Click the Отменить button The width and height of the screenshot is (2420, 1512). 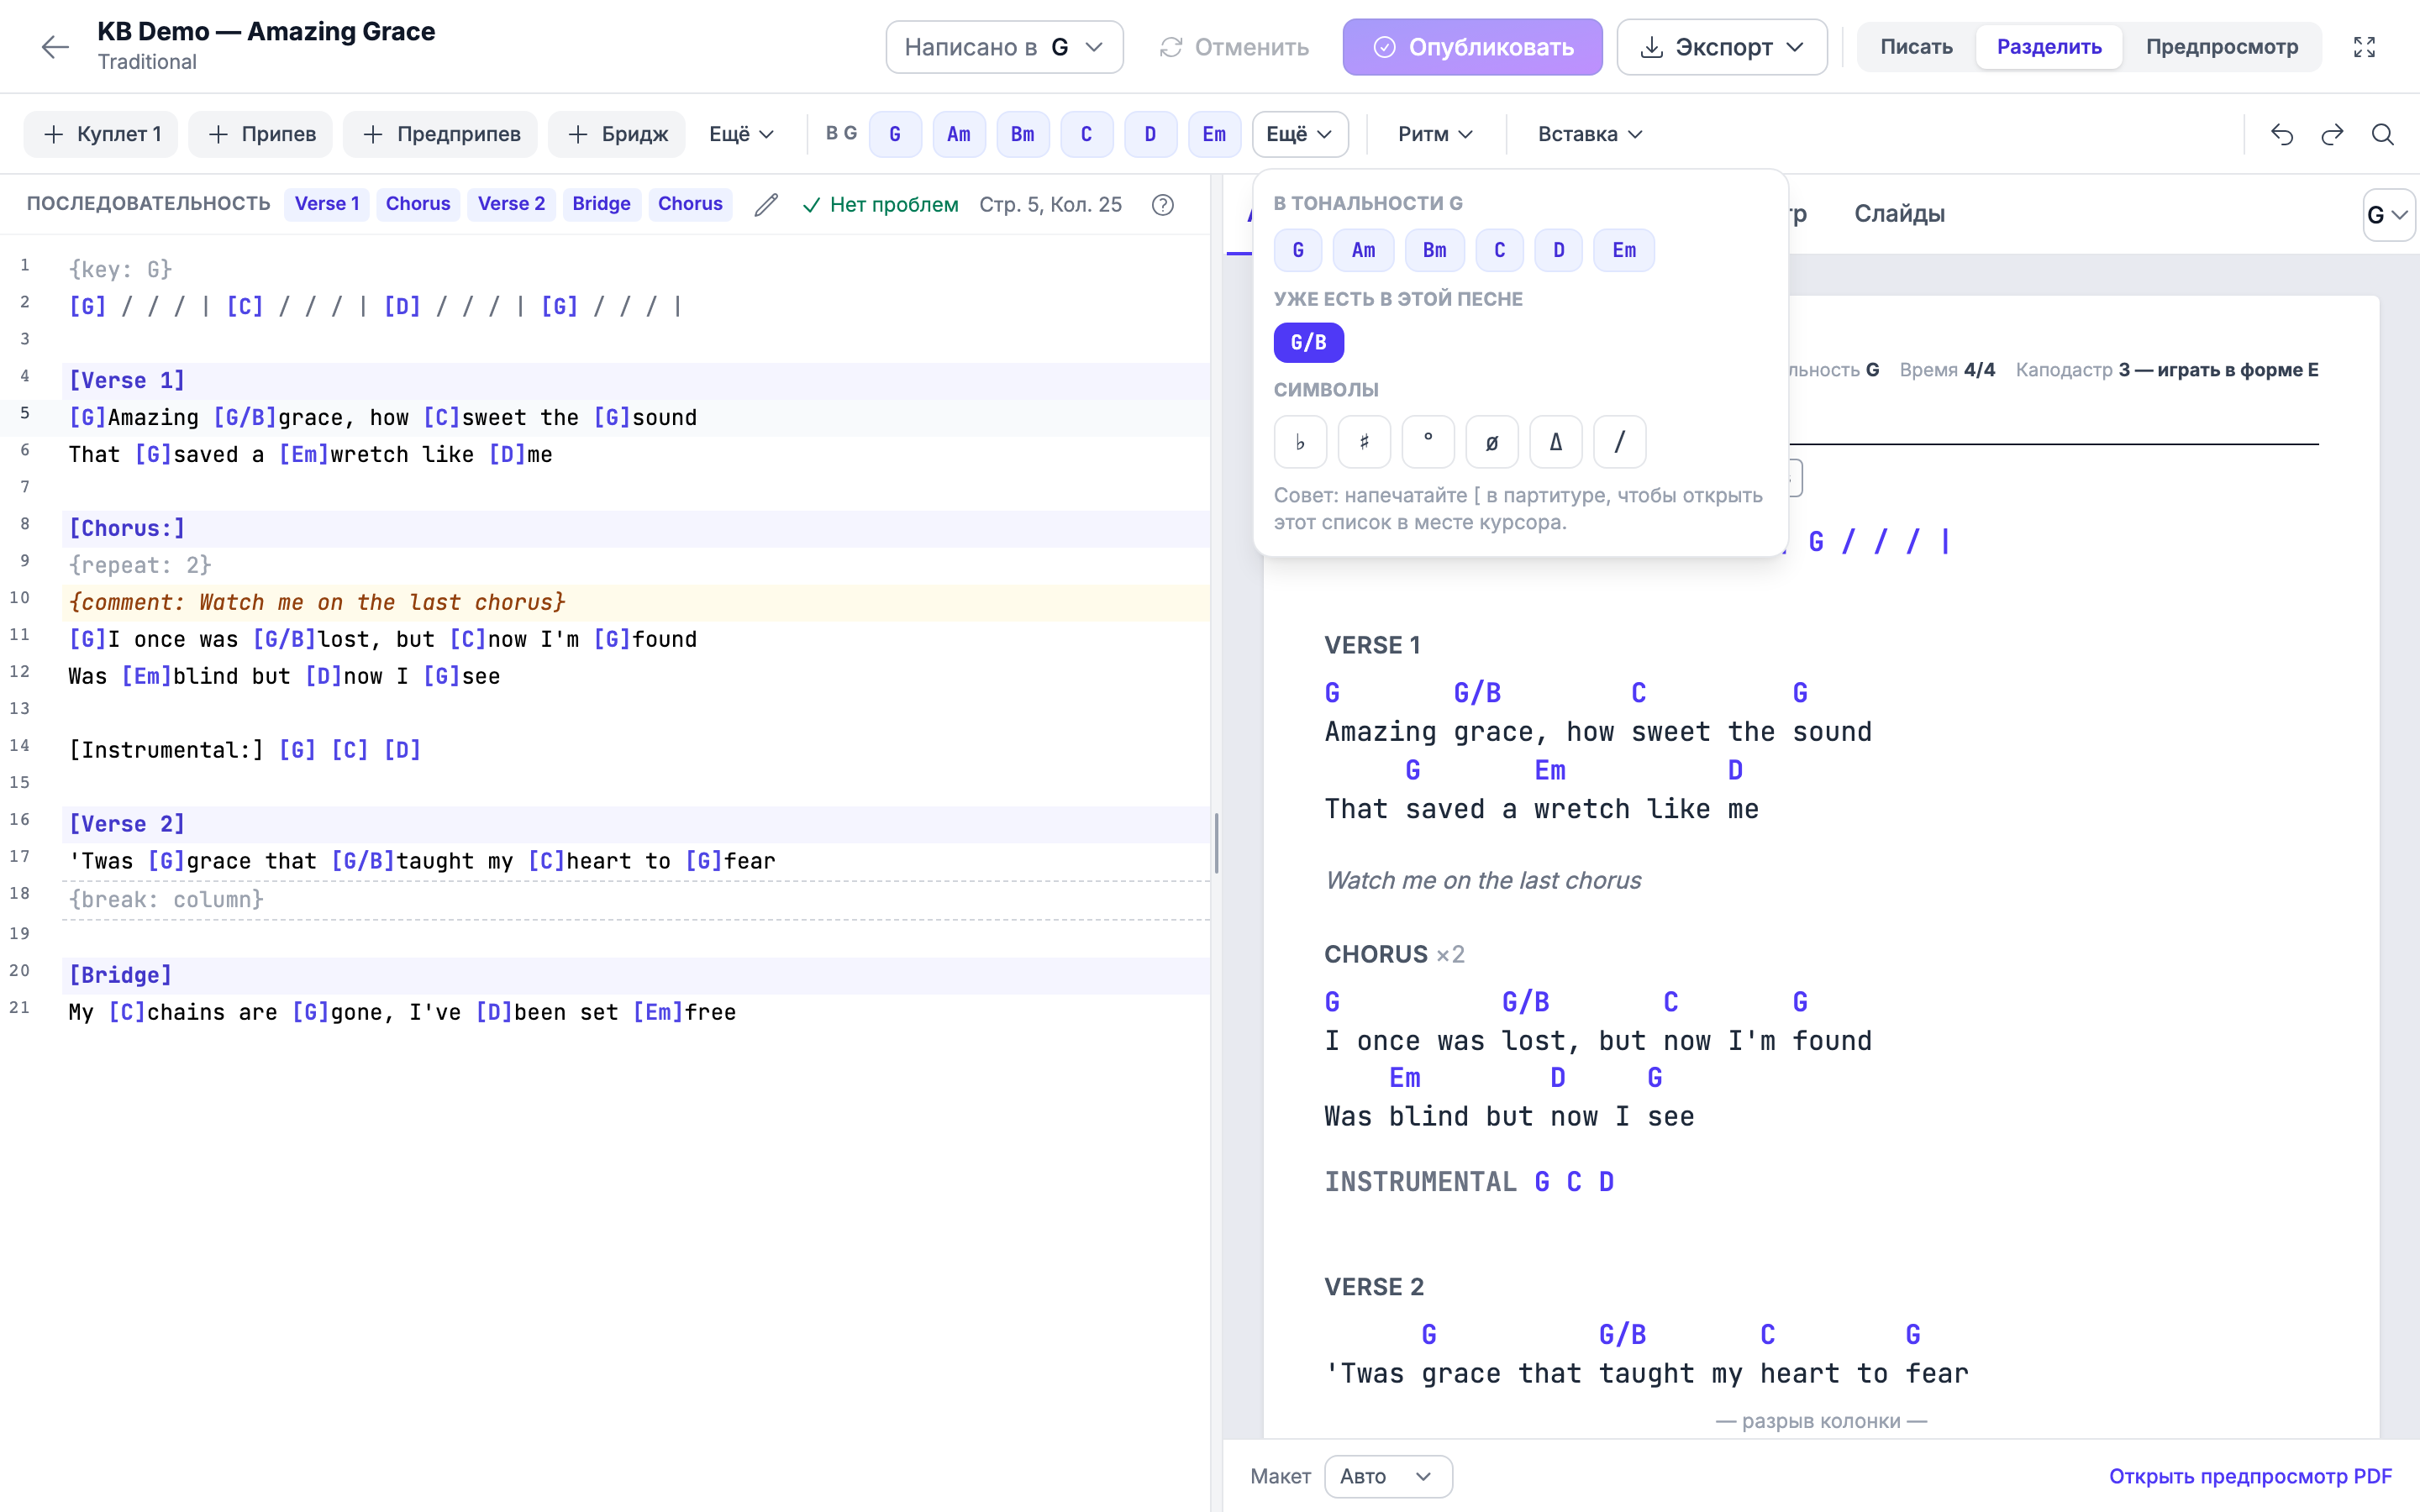(x=1234, y=47)
